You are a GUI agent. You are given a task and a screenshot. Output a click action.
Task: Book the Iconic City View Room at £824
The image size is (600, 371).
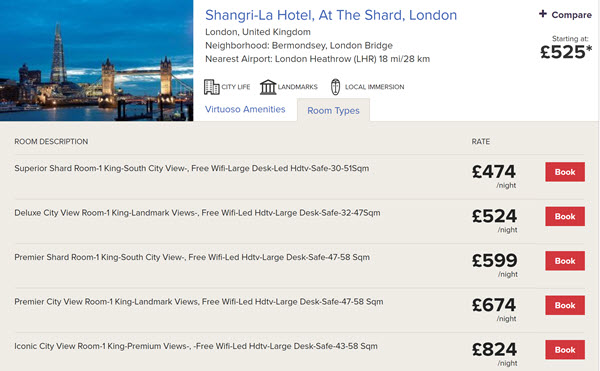(565, 350)
